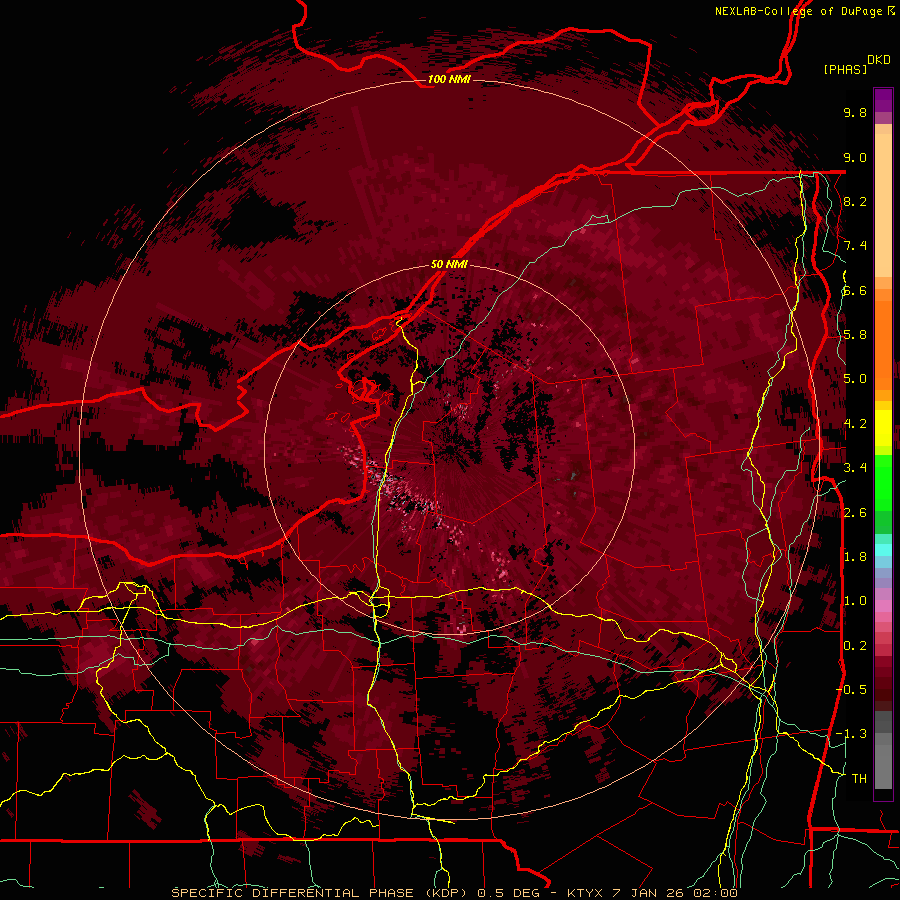Image resolution: width=900 pixels, height=900 pixels.
Task: Click the 1.8 legend value
Action: (x=855, y=557)
